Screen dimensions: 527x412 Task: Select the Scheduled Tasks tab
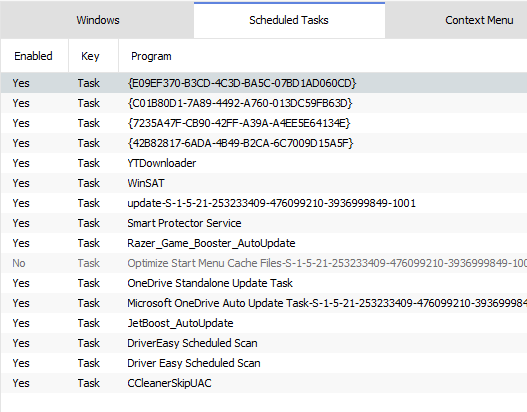click(289, 20)
